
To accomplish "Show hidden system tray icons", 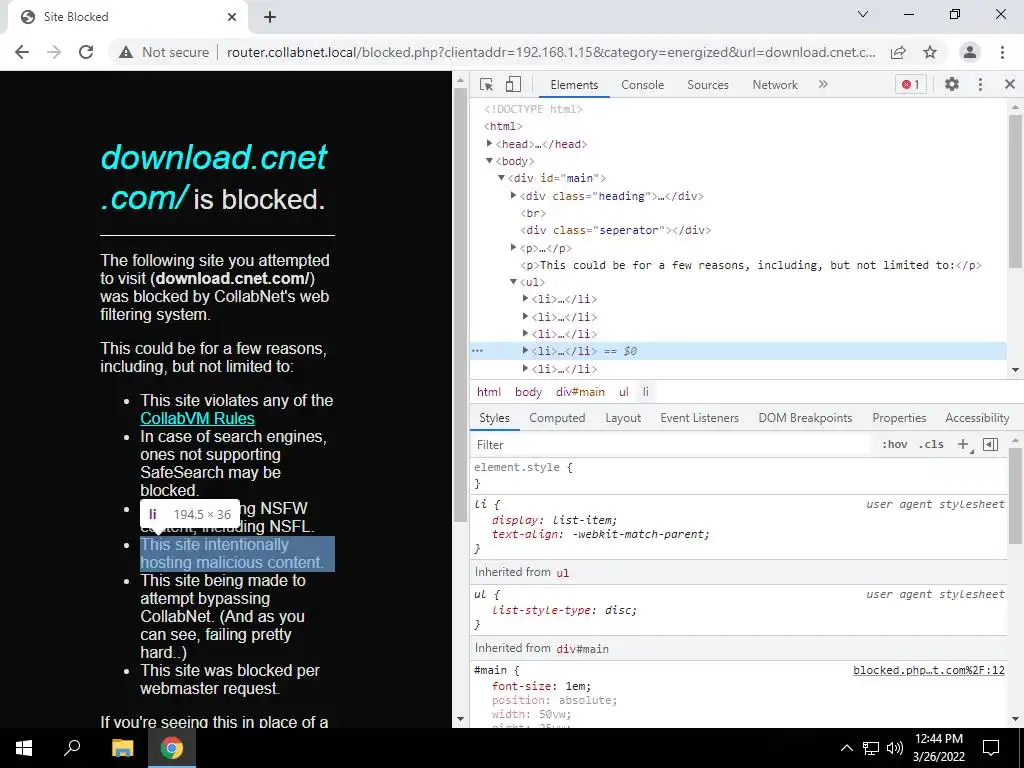I will point(846,748).
